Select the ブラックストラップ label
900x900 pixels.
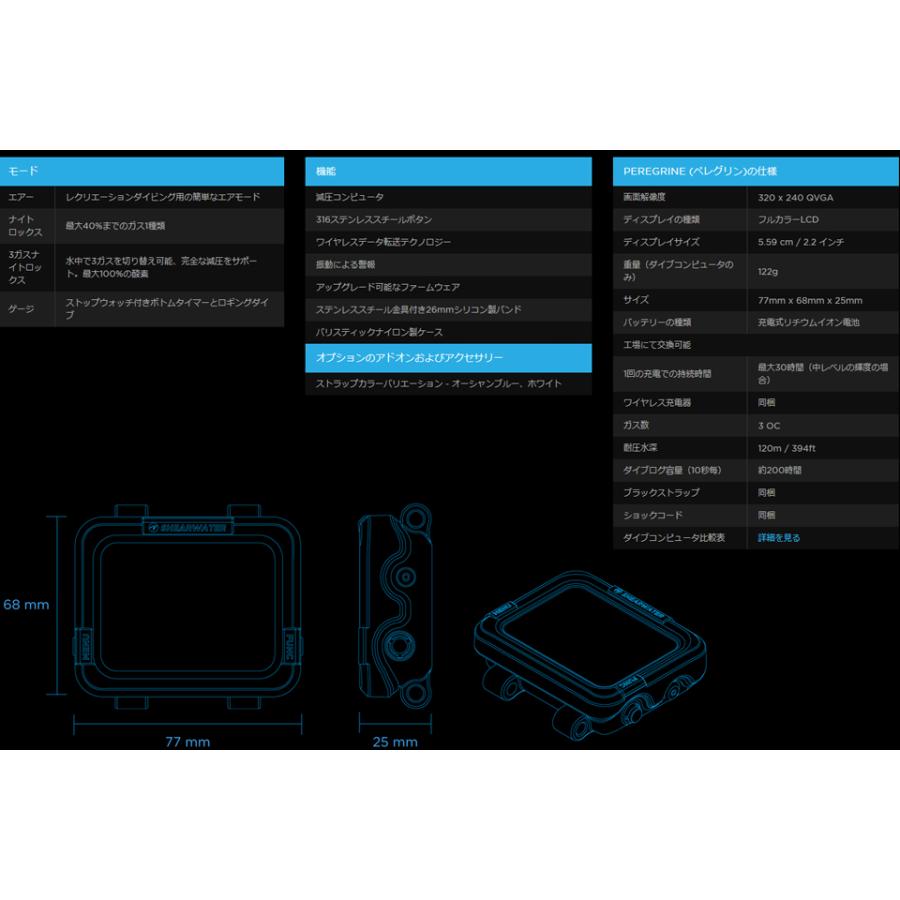tap(661, 492)
